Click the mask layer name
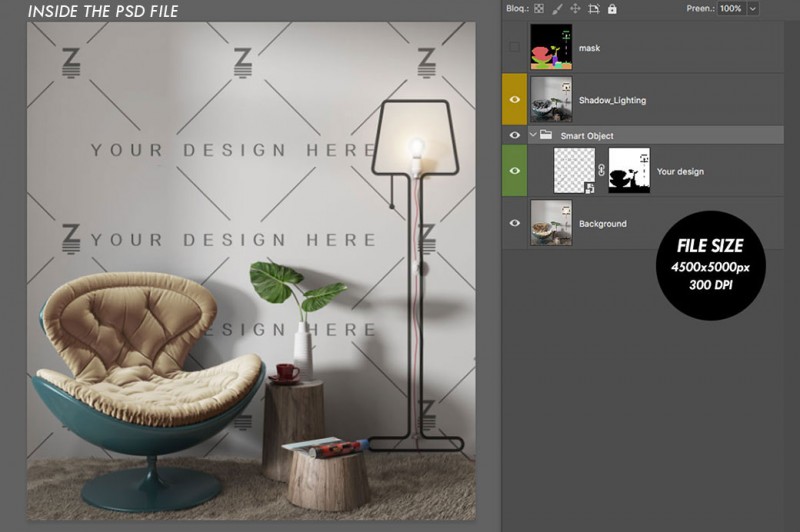The image size is (800, 532). tap(589, 48)
